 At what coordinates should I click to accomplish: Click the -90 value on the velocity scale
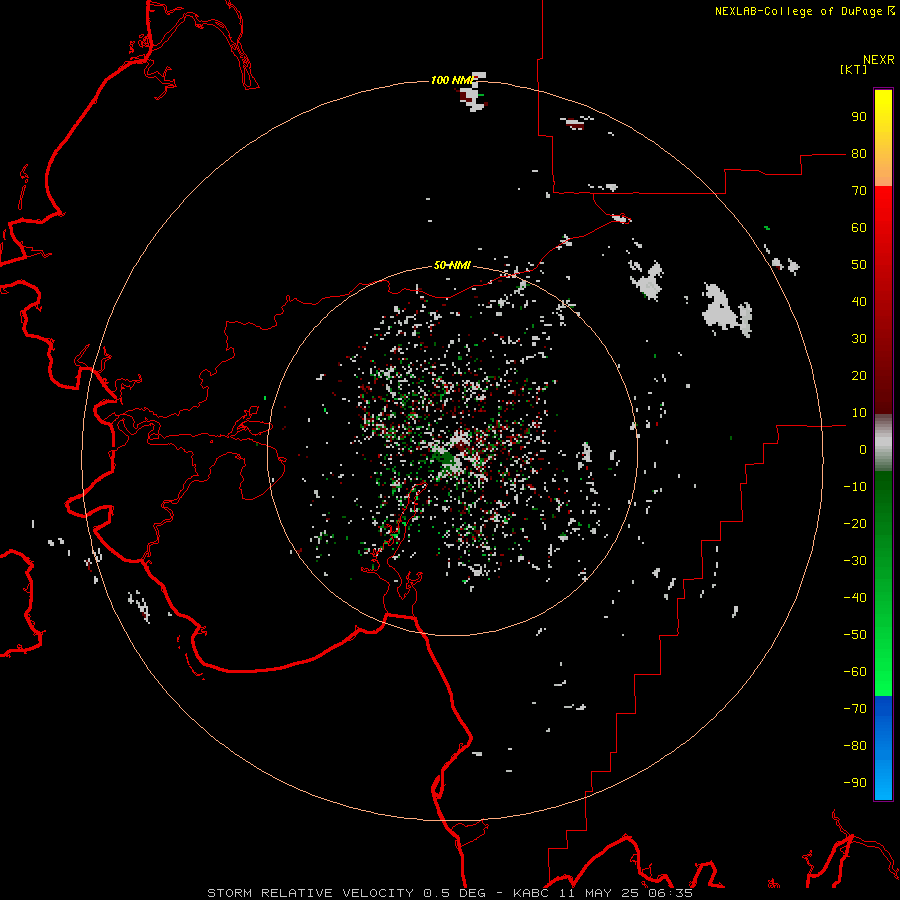click(x=855, y=782)
